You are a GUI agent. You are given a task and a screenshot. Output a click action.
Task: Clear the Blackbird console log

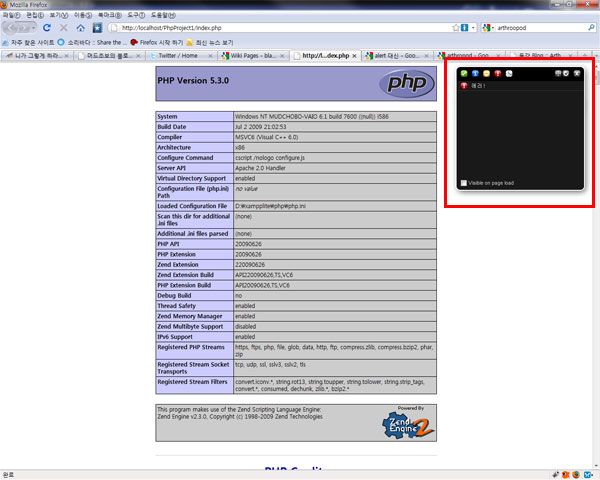[566, 73]
